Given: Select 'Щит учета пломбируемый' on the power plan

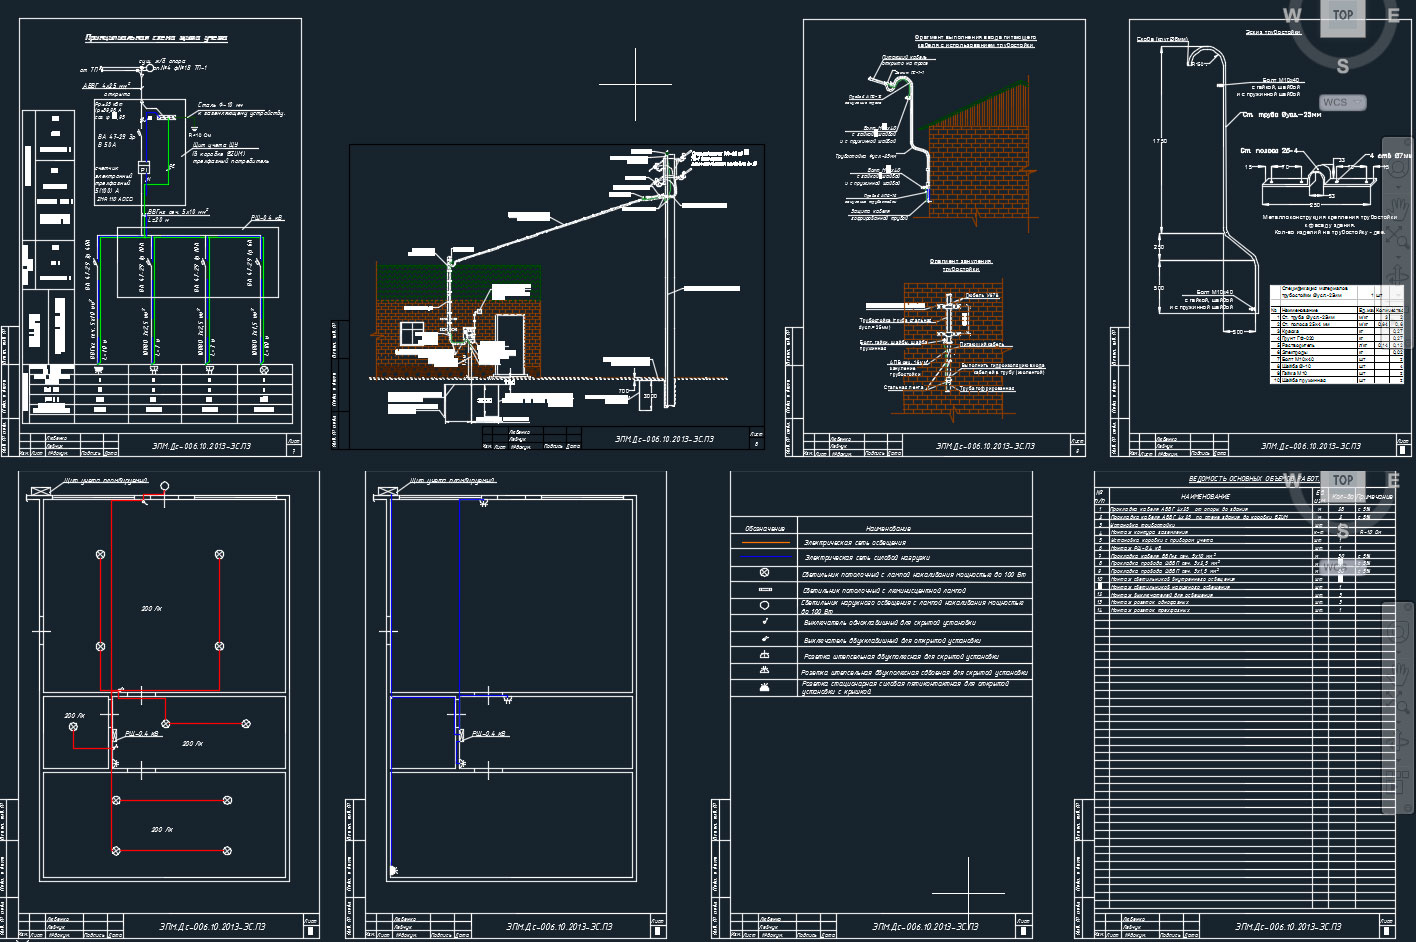Looking at the screenshot, I should (452, 481).
